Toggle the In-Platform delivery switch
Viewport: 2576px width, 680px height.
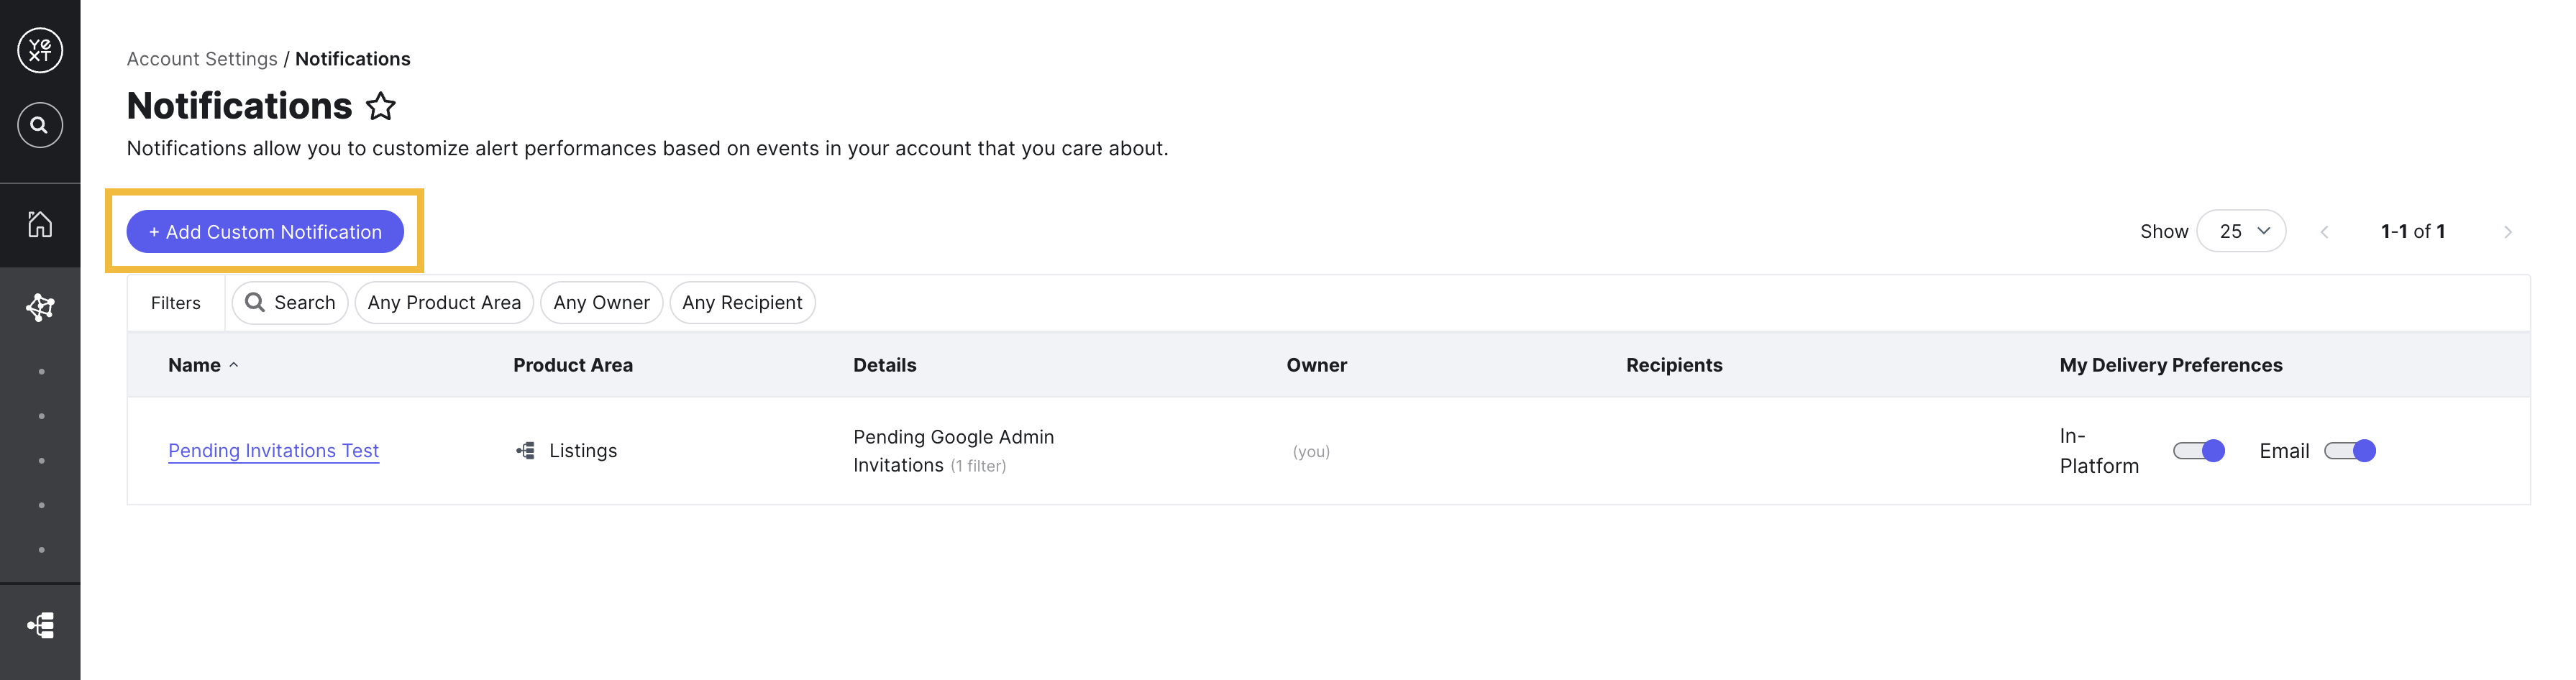[2198, 451]
